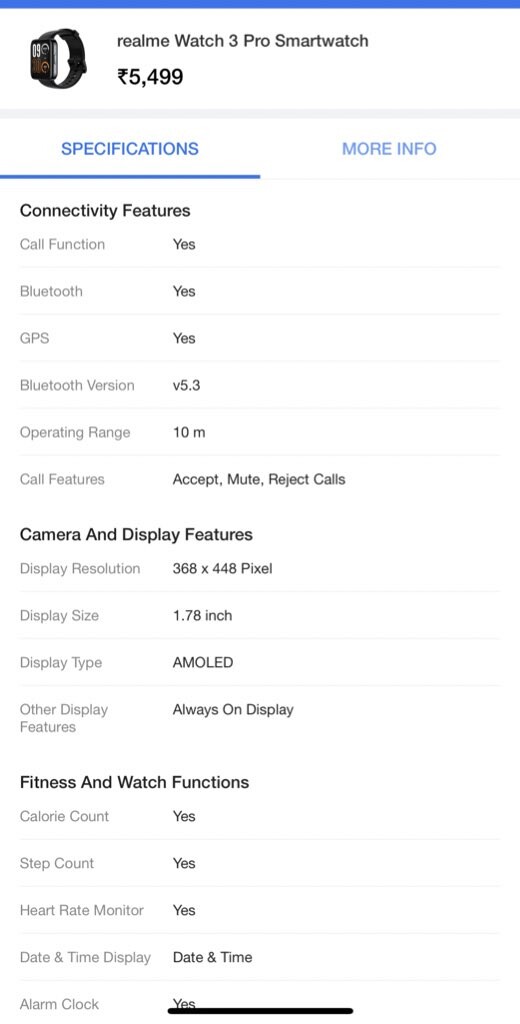The width and height of the screenshot is (520, 1024).
Task: Select the Connectivity Features section heading
Action: (x=105, y=211)
